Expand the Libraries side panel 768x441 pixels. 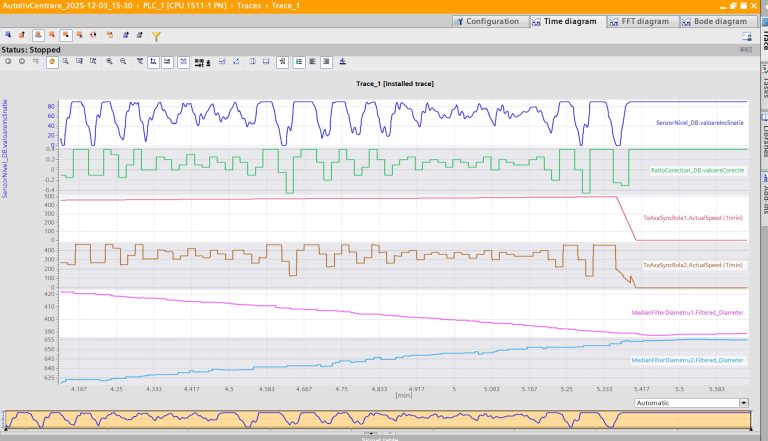click(x=762, y=134)
